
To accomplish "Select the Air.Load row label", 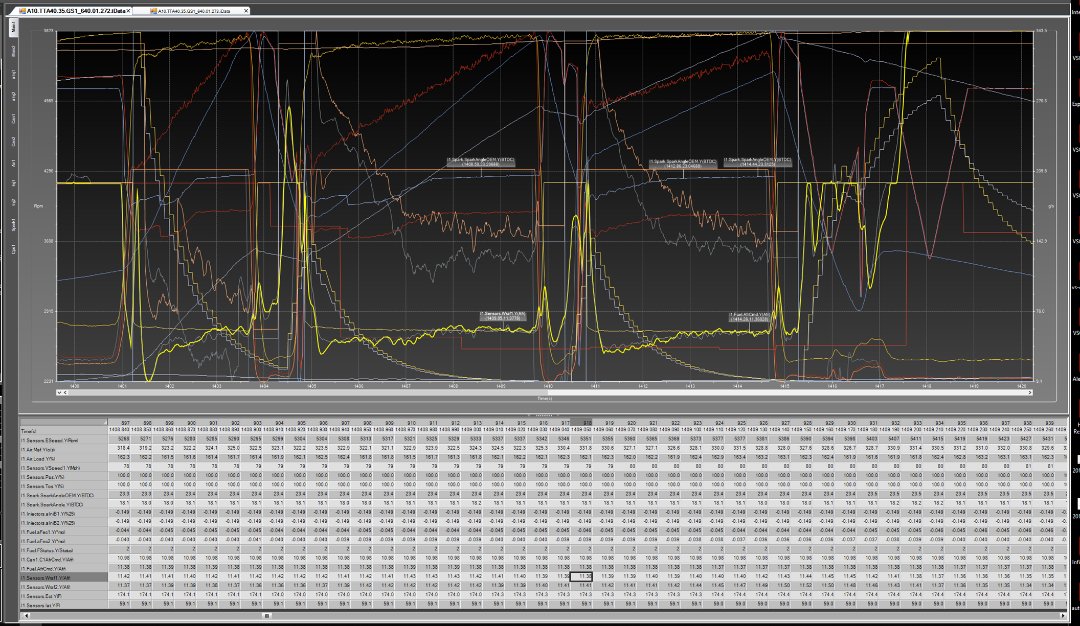I will click(63, 458).
